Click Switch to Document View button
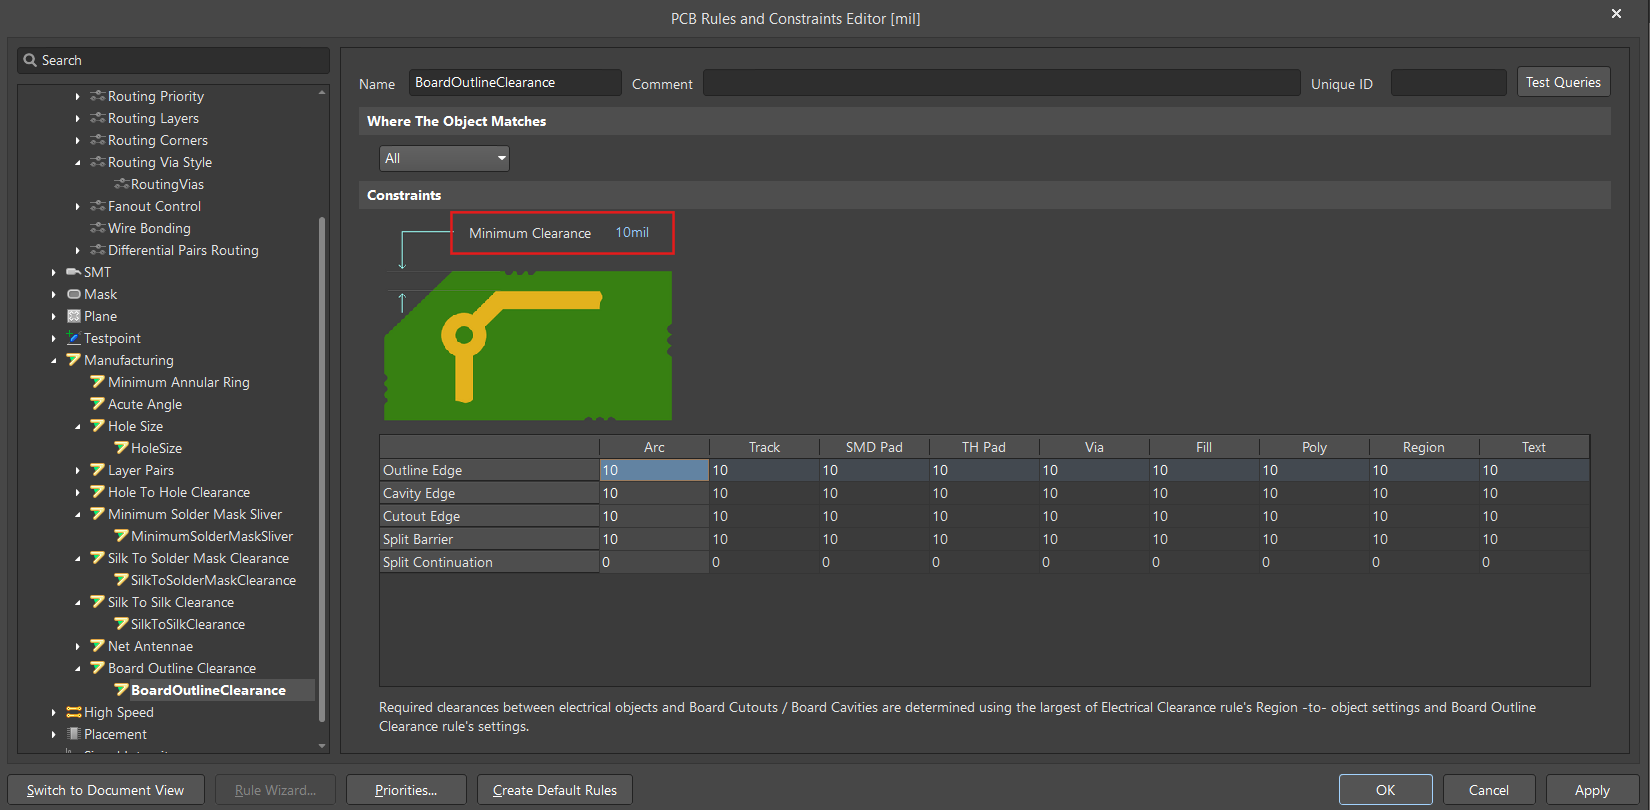The height and width of the screenshot is (810, 1650). point(105,790)
